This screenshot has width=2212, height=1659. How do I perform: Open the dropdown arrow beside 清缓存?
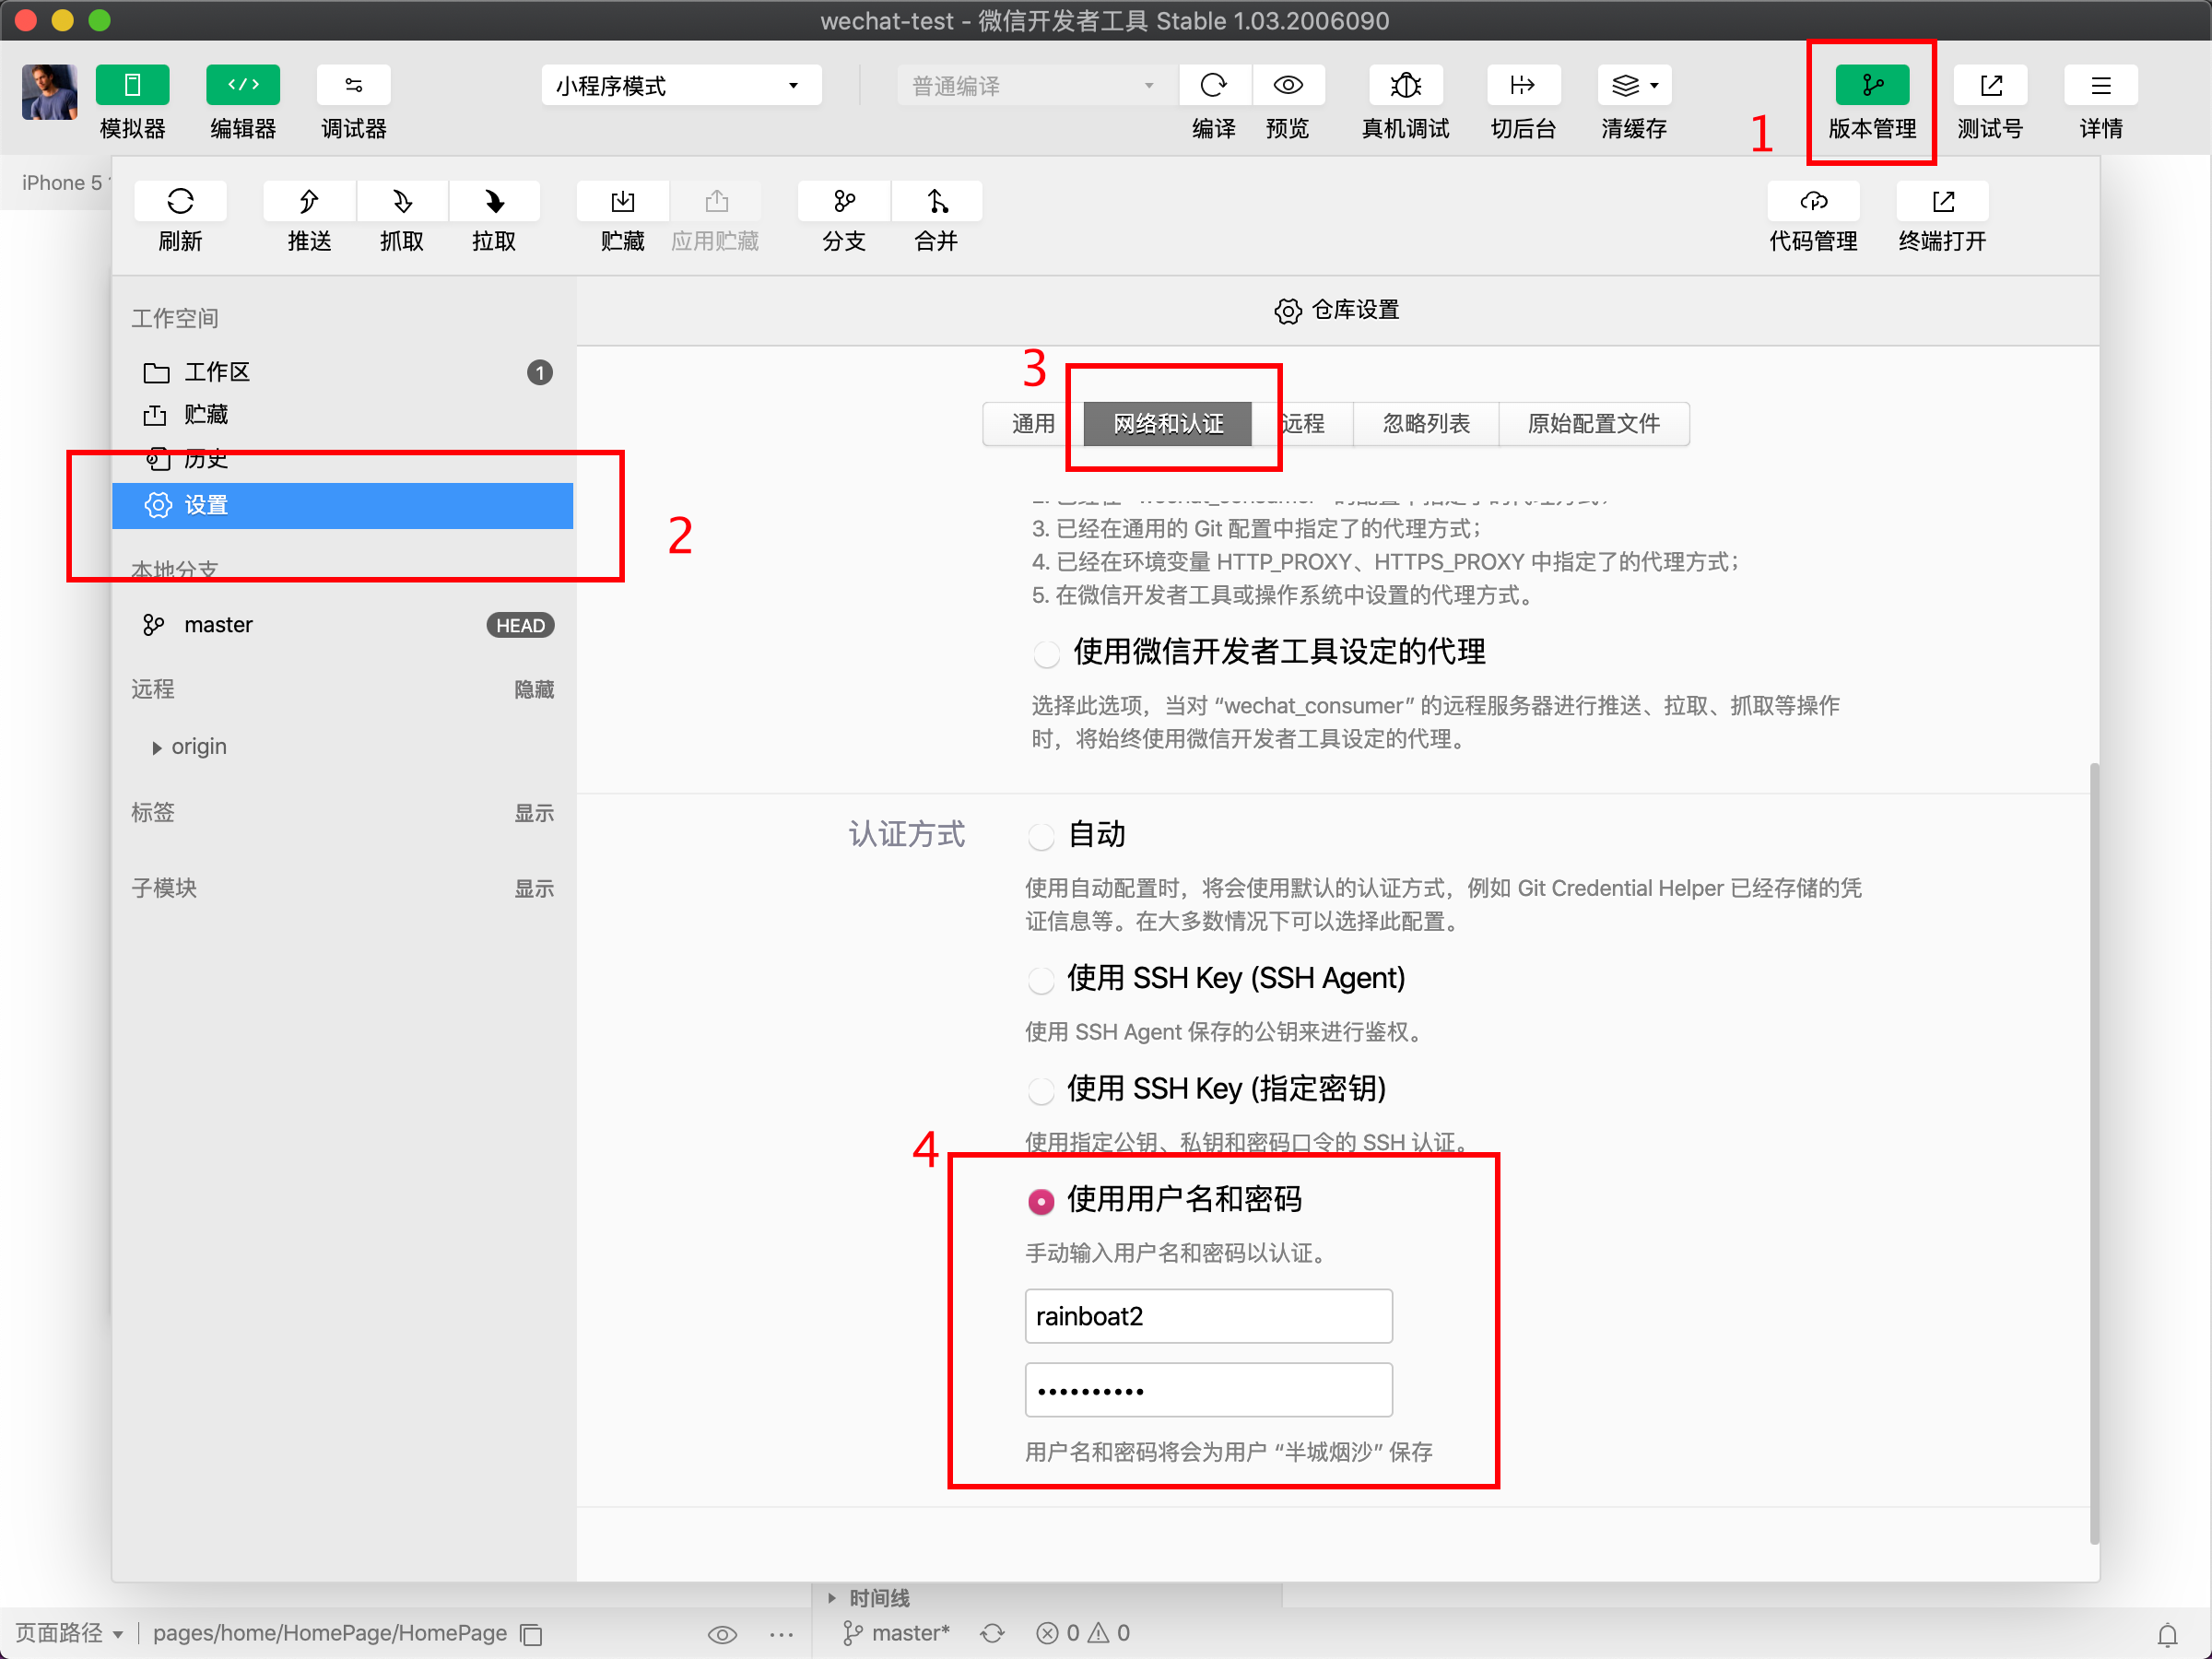(1655, 86)
